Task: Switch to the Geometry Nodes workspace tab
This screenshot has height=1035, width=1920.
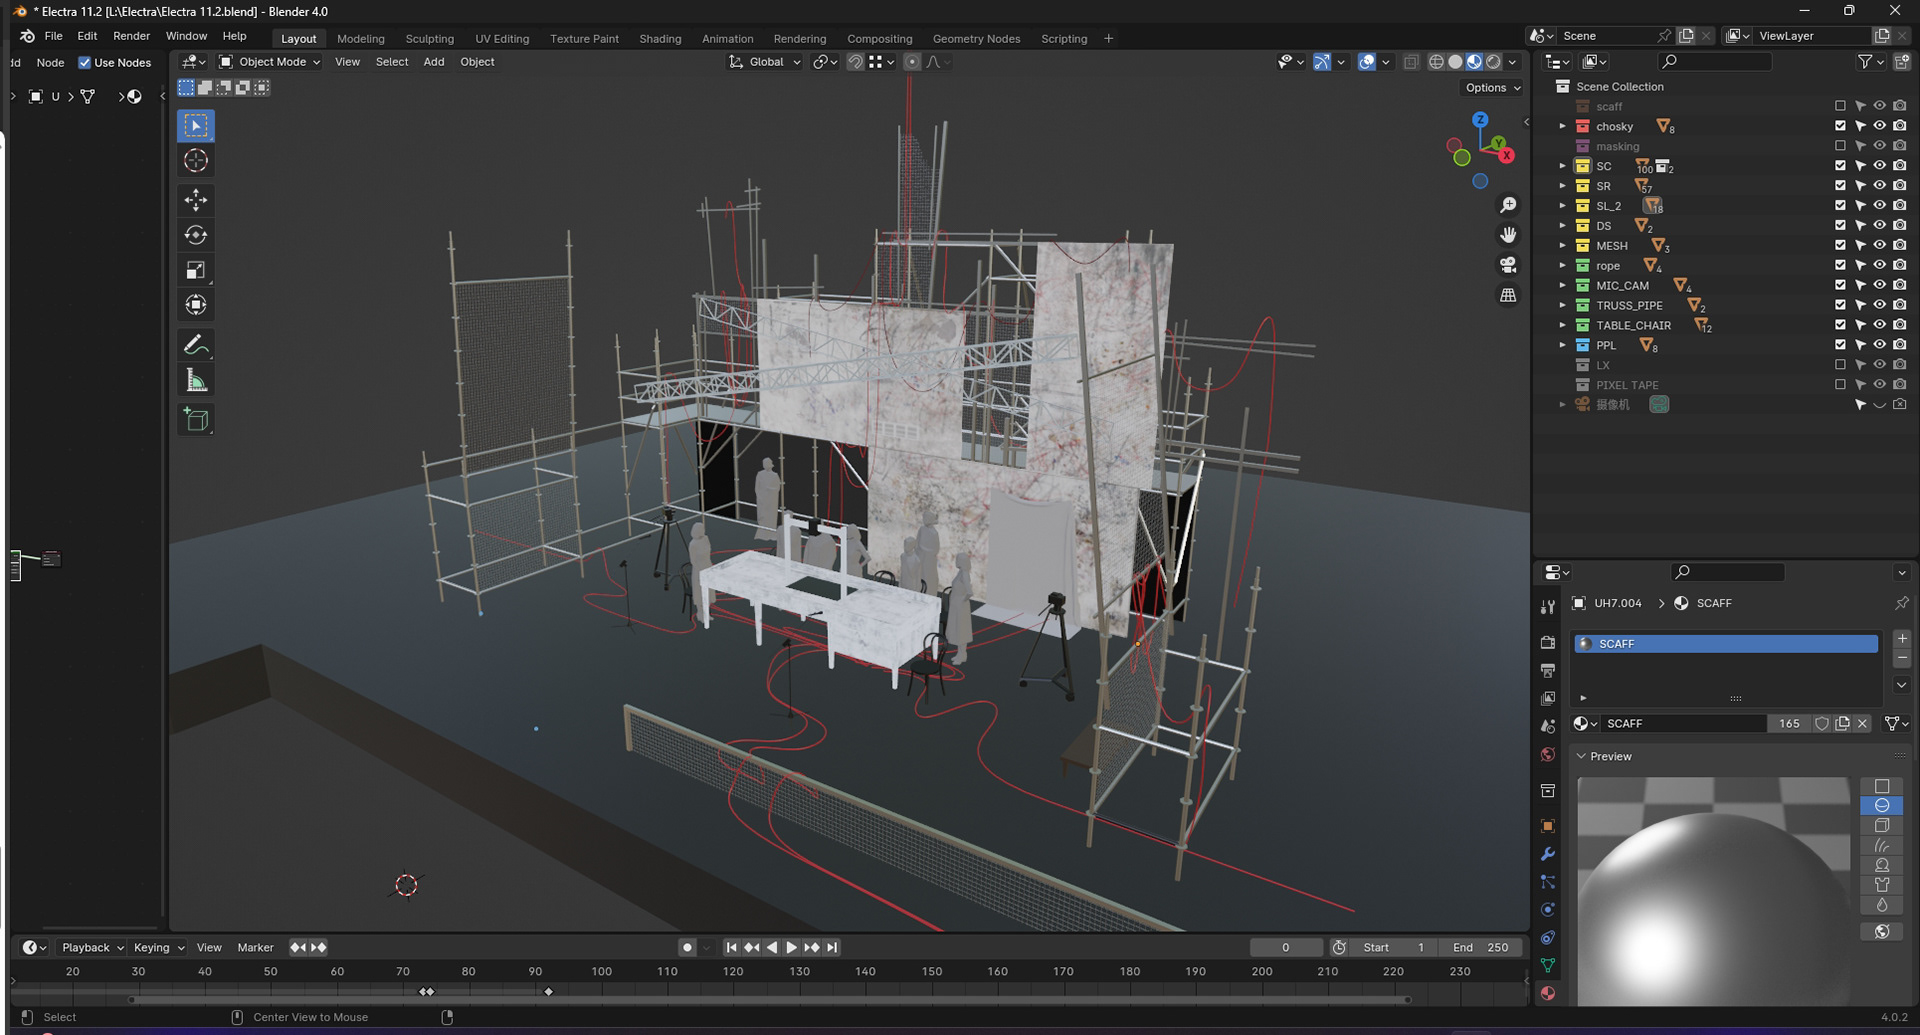Action: 976,39
